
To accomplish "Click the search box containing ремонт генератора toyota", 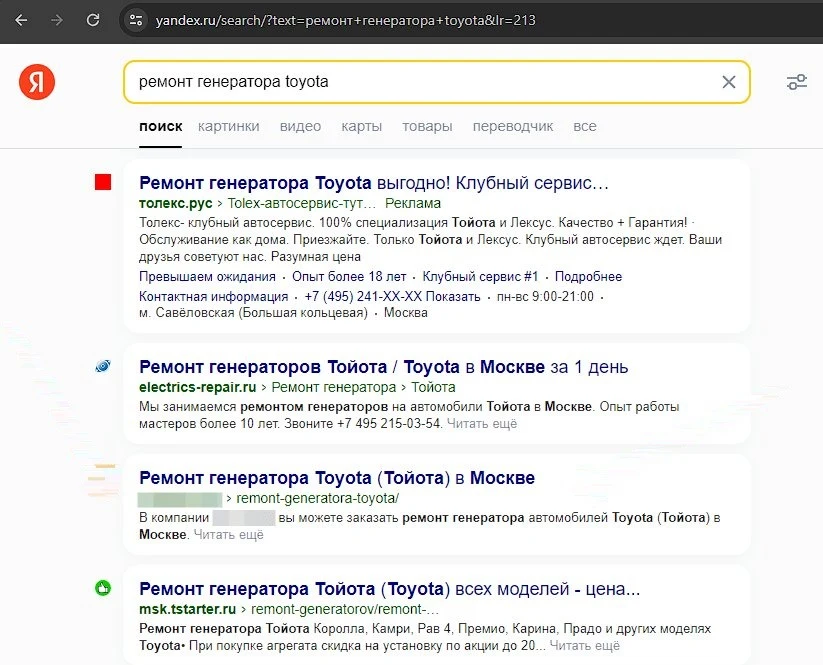I will coord(437,82).
